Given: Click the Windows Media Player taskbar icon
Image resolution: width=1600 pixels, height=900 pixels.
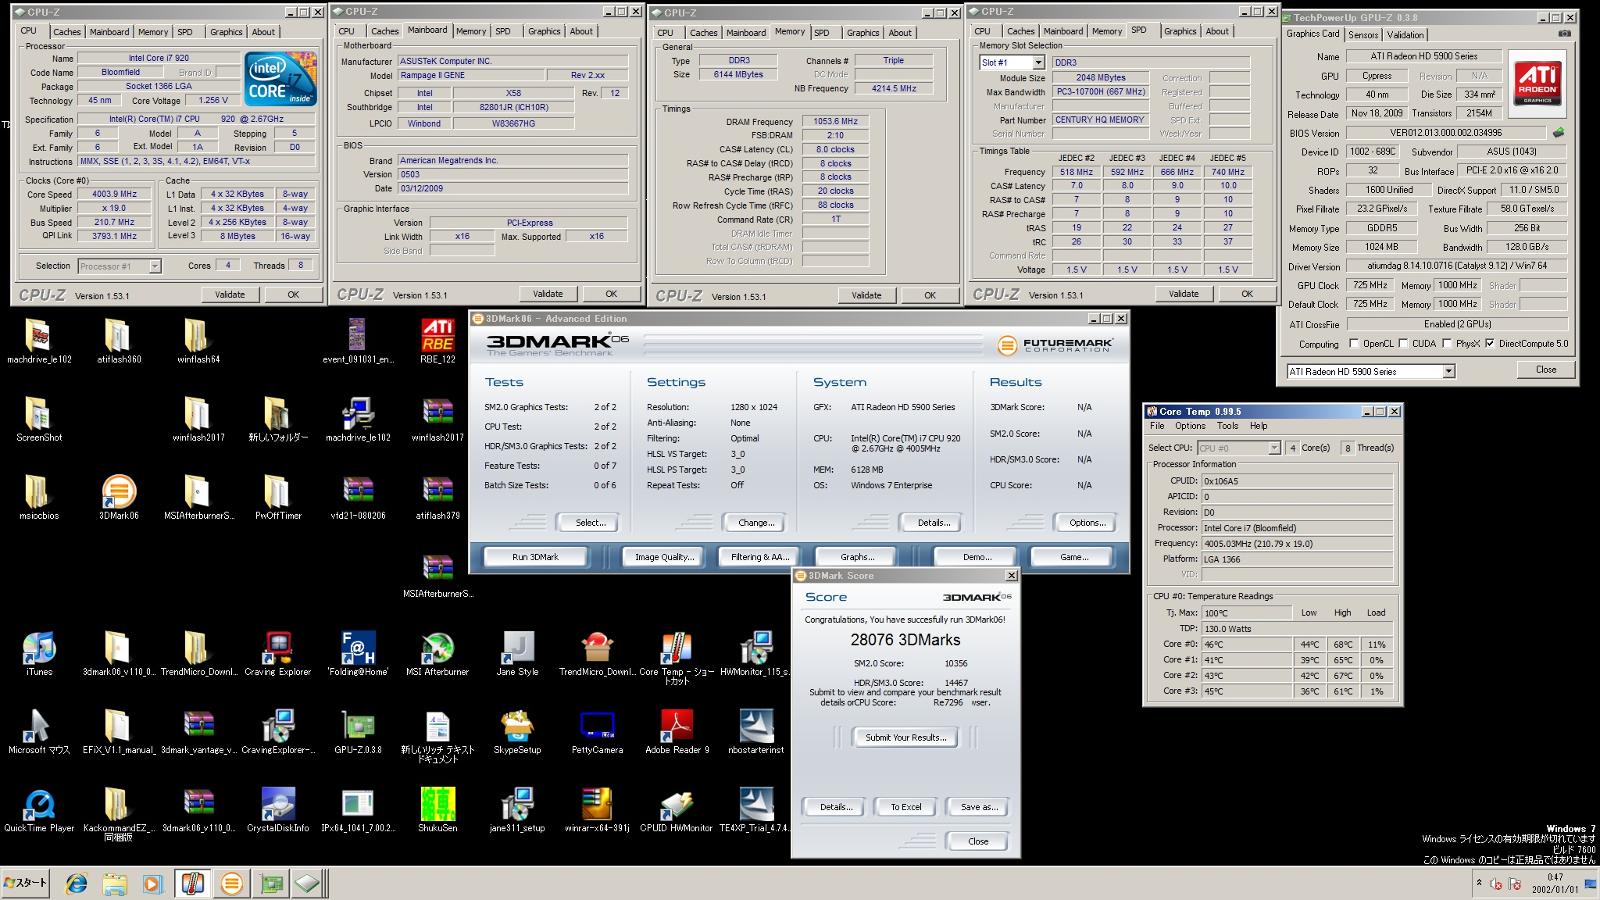Looking at the screenshot, I should click(x=152, y=884).
